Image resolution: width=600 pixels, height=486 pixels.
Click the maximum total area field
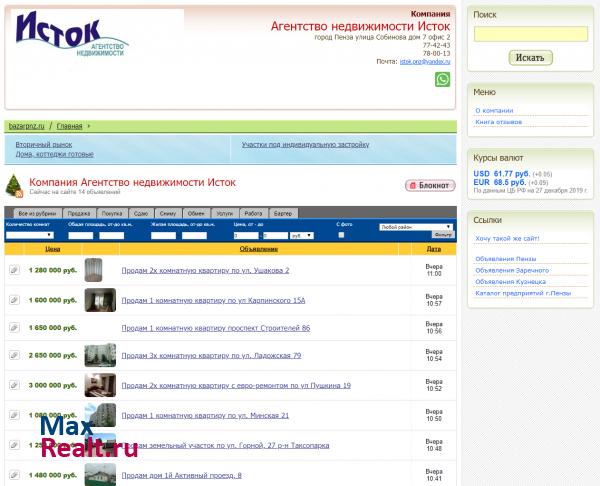coord(112,235)
